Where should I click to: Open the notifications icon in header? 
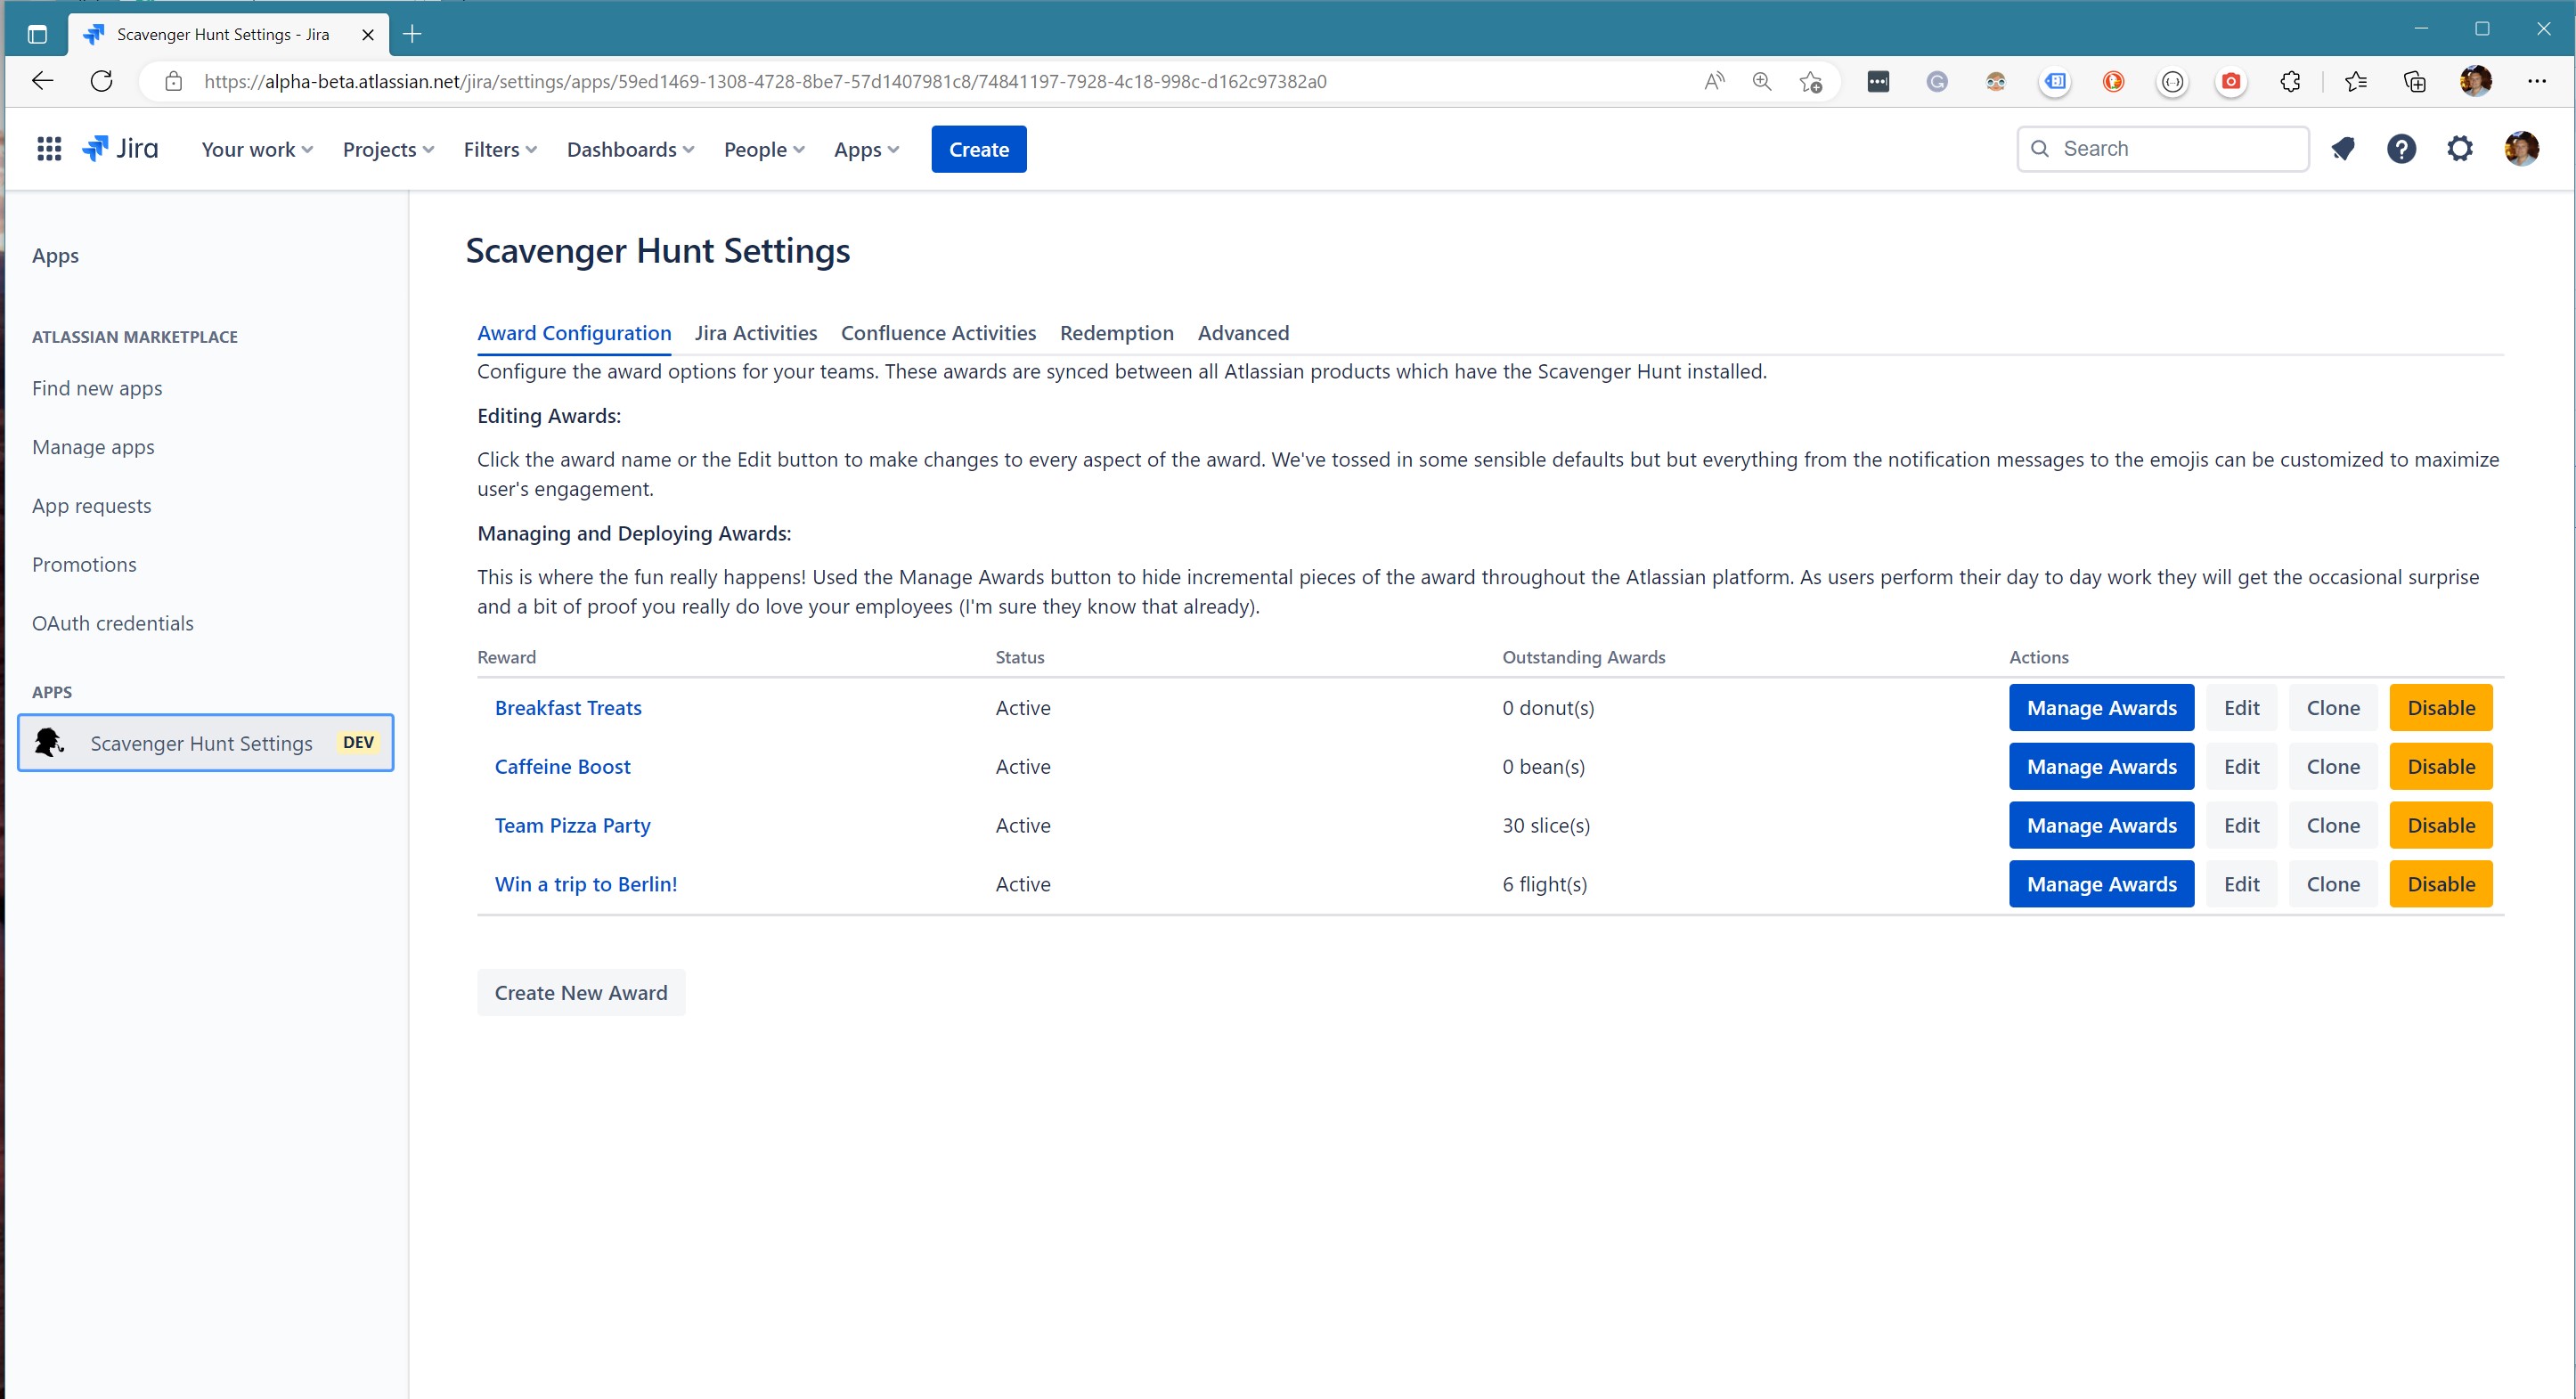[2342, 149]
